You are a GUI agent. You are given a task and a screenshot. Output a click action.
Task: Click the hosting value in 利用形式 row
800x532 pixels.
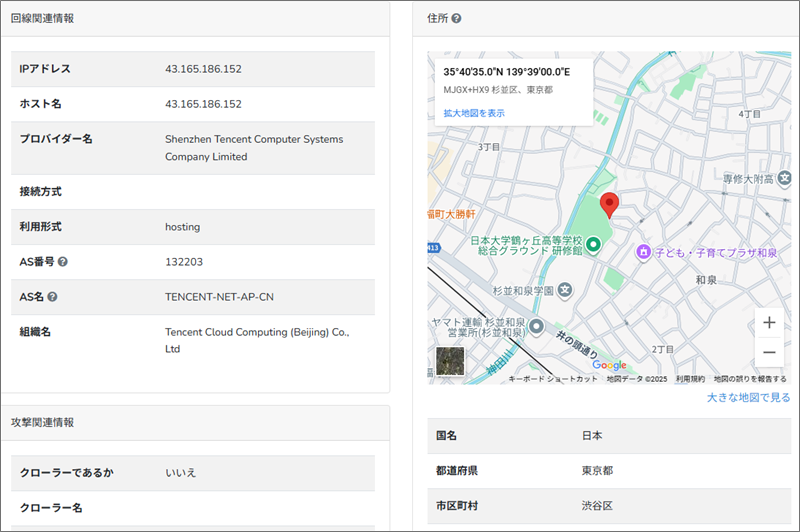(182, 227)
